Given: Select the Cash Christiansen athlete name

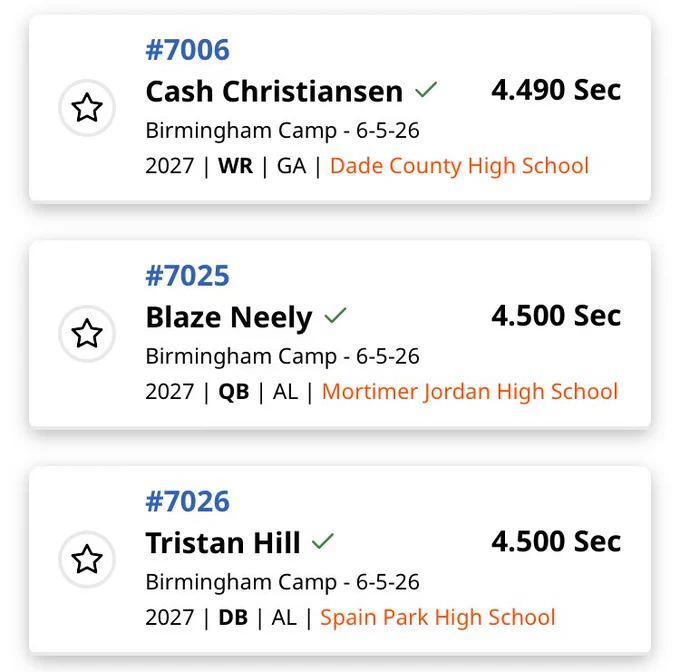Looking at the screenshot, I should [274, 91].
